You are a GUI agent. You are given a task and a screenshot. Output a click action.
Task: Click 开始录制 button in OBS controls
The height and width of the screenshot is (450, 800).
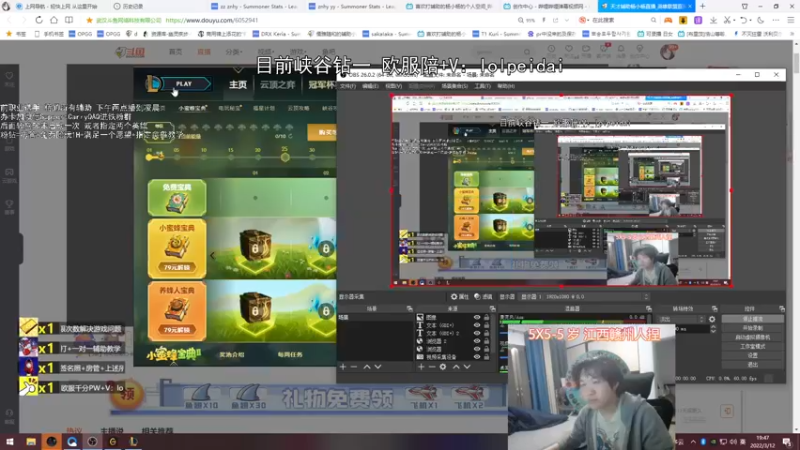coord(753,328)
